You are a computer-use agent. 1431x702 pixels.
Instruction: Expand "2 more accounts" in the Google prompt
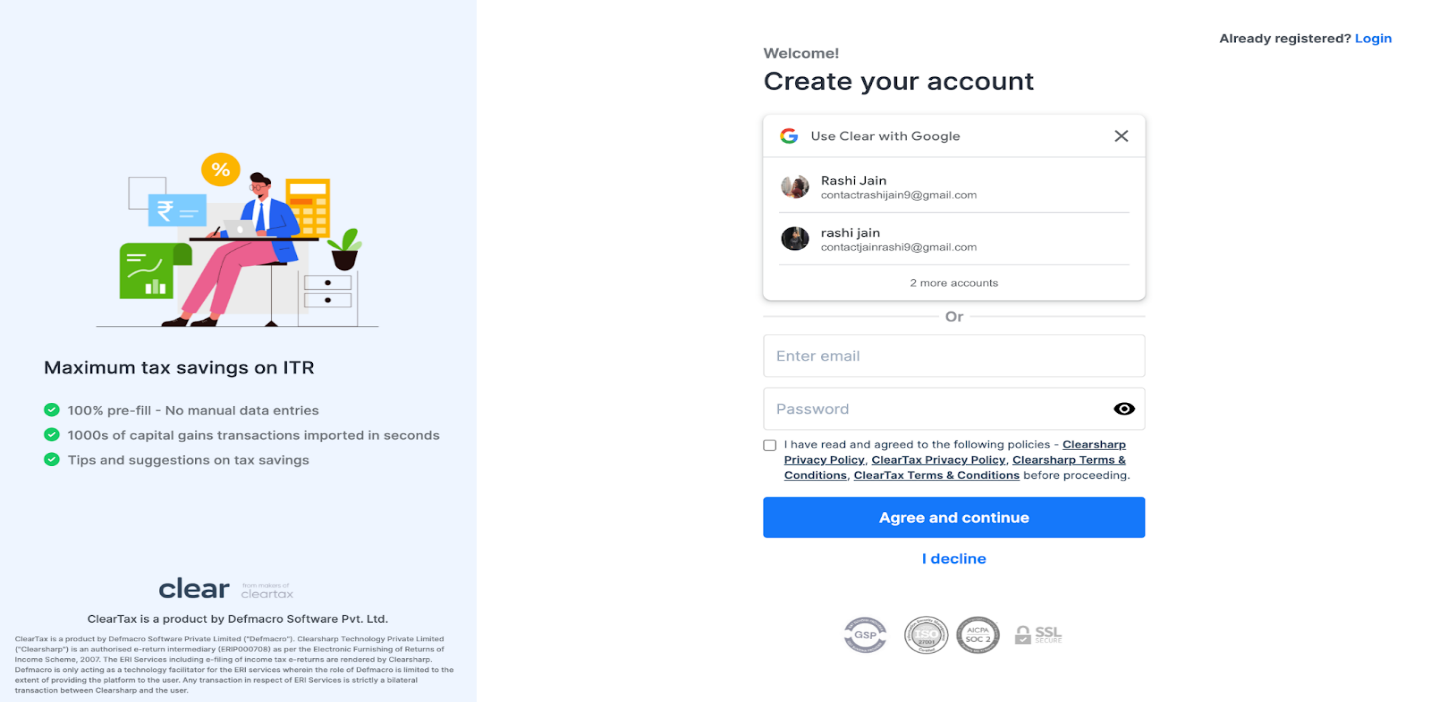(x=953, y=282)
